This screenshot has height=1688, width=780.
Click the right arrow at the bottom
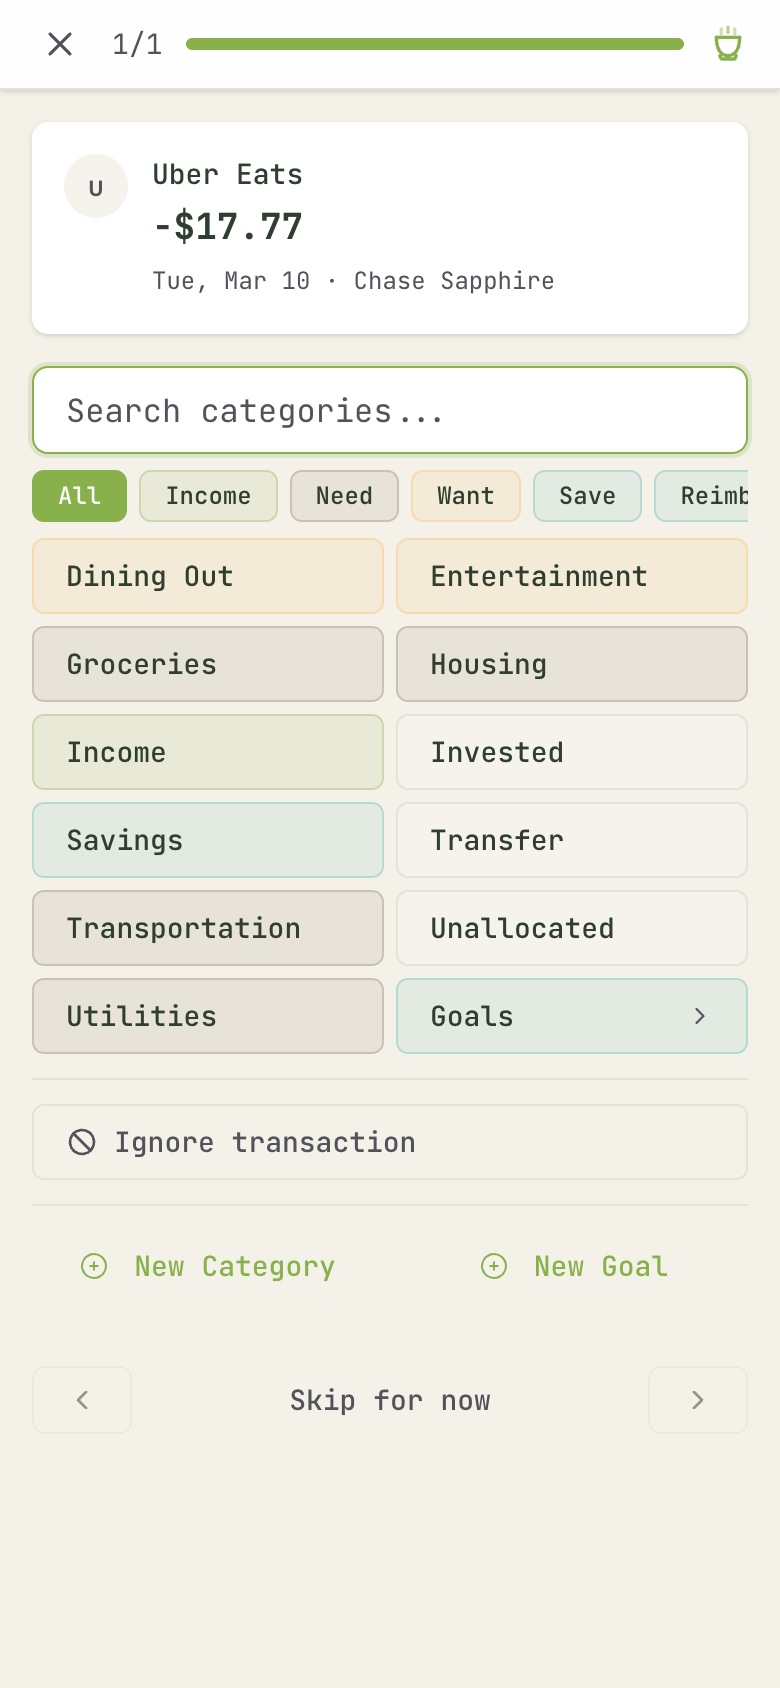pyautogui.click(x=697, y=1400)
